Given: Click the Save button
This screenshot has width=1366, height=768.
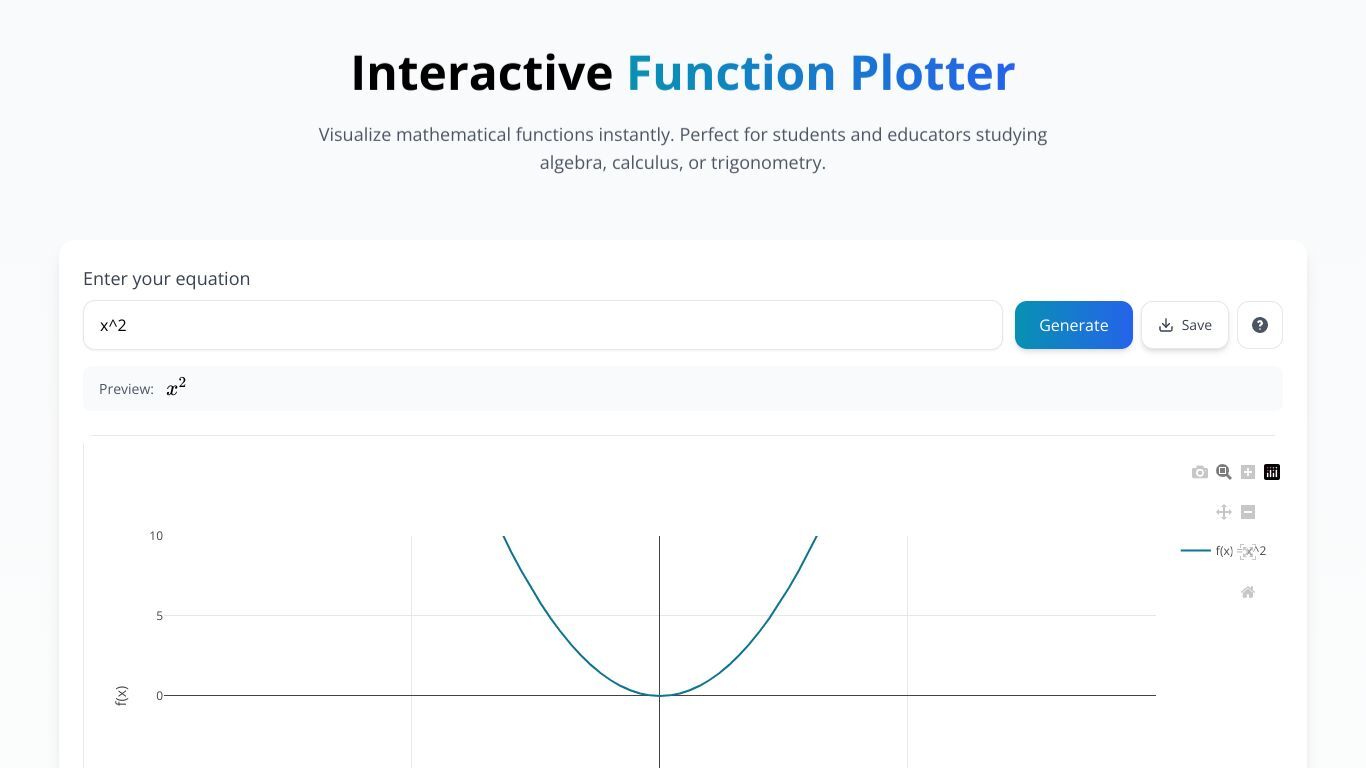Looking at the screenshot, I should click(1185, 325).
